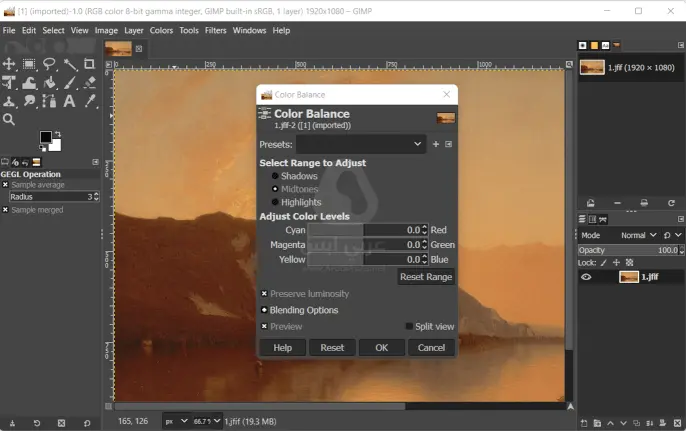The image size is (686, 431).
Task: Select the Shadows range radio button
Action: (x=275, y=176)
